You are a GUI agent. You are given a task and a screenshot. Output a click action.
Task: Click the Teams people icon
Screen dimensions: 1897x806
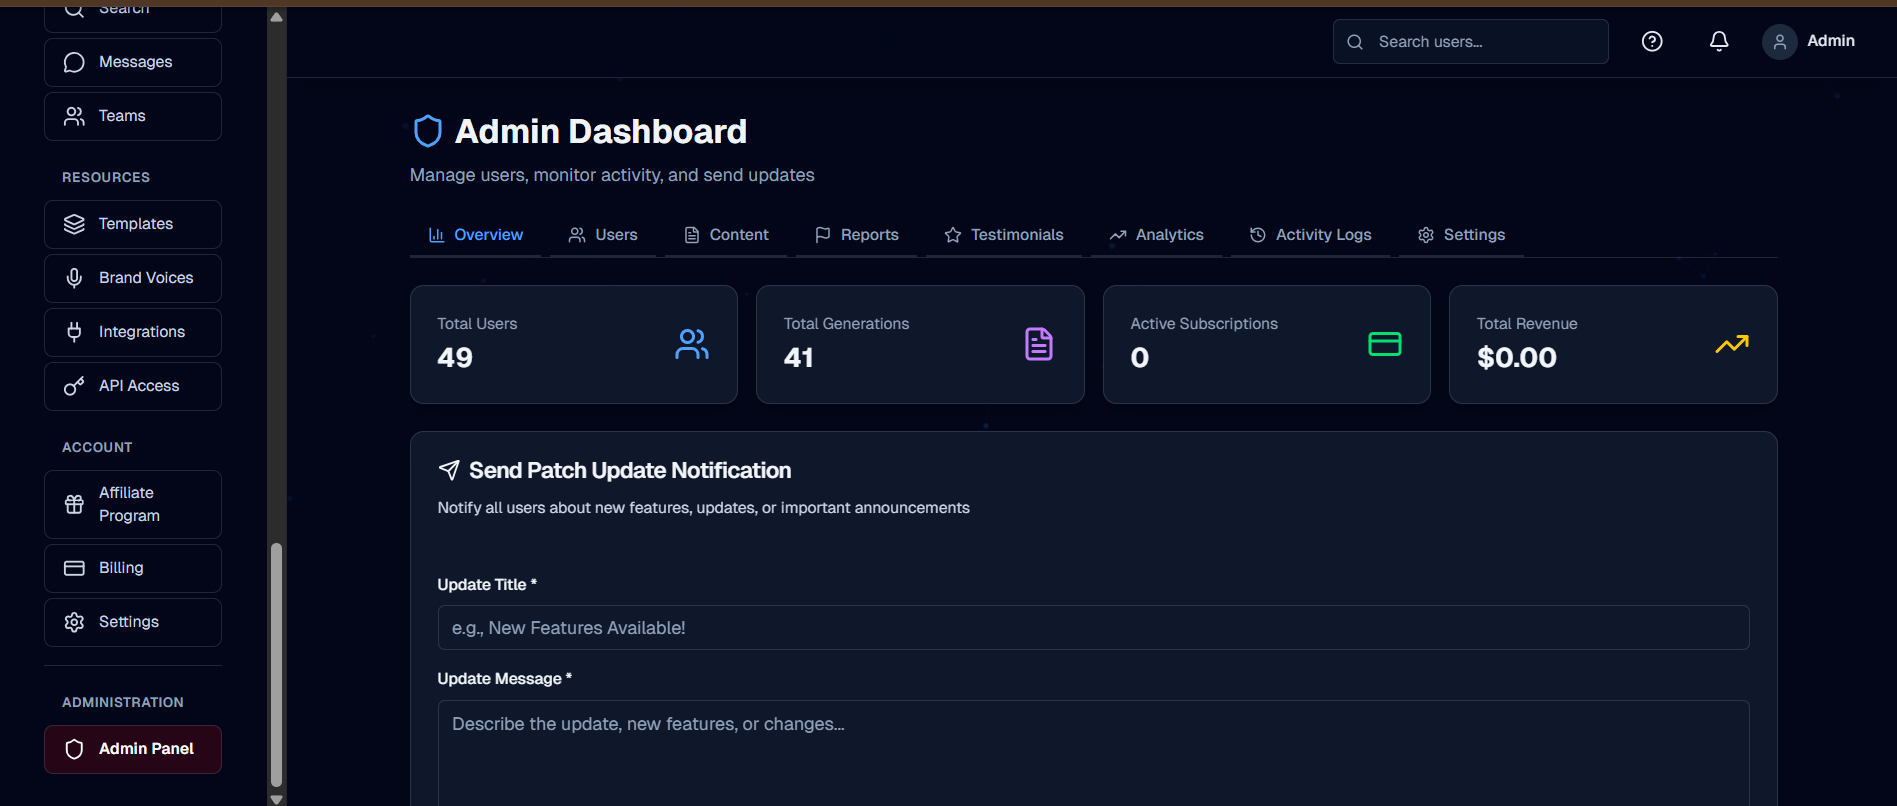click(74, 116)
